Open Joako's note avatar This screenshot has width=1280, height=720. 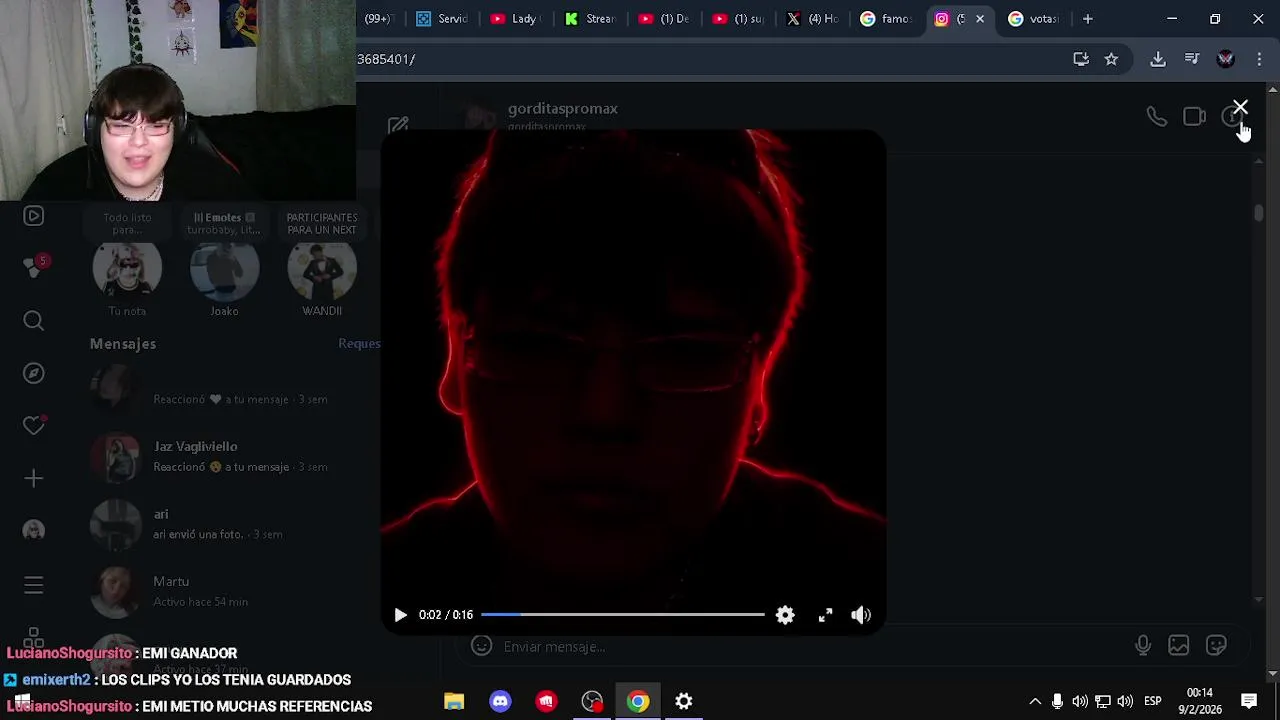click(224, 270)
